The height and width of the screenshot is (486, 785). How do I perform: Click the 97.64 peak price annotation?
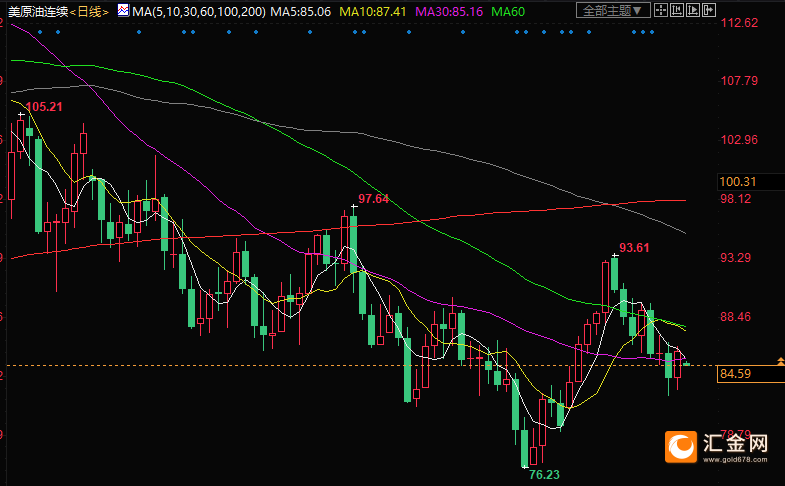(x=373, y=199)
